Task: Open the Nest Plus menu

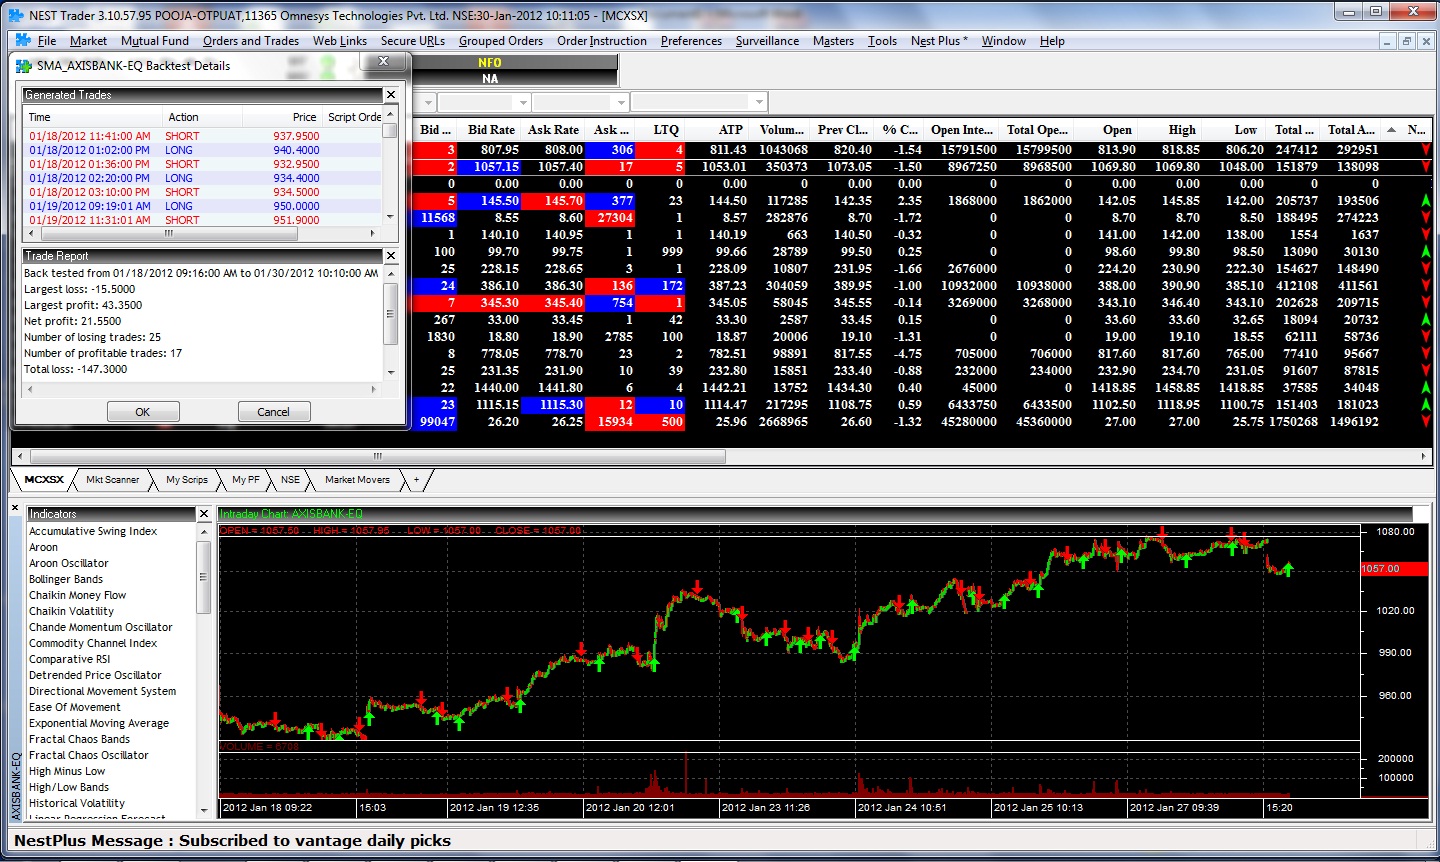Action: [939, 41]
